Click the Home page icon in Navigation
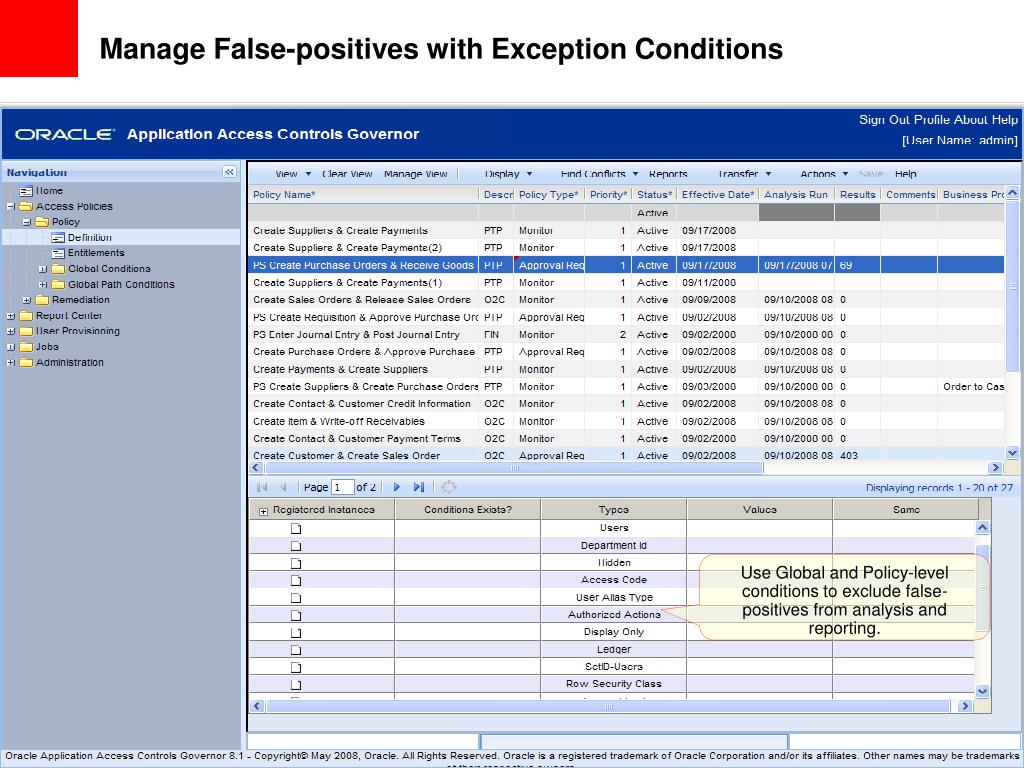This screenshot has width=1024, height=768. click(x=25, y=191)
